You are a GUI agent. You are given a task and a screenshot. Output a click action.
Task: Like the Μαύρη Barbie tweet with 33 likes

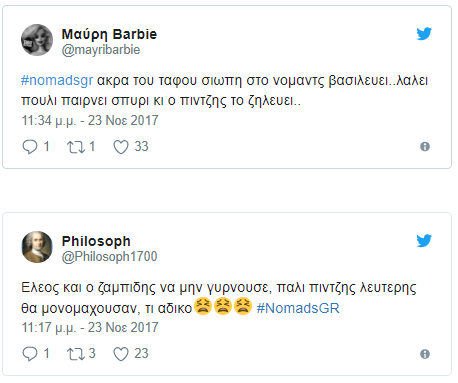(x=121, y=147)
